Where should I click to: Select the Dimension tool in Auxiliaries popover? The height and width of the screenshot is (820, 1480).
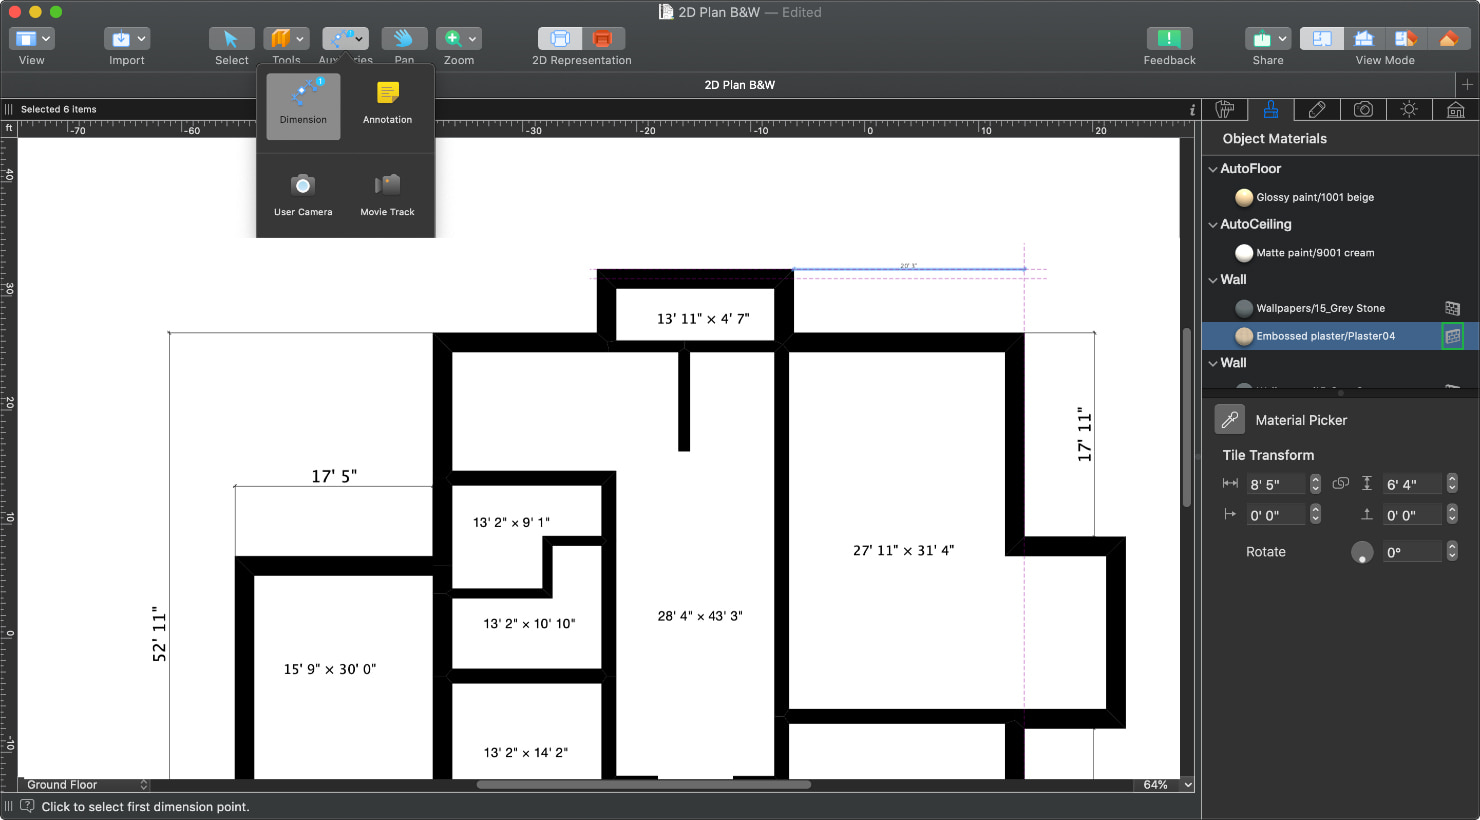pos(303,105)
